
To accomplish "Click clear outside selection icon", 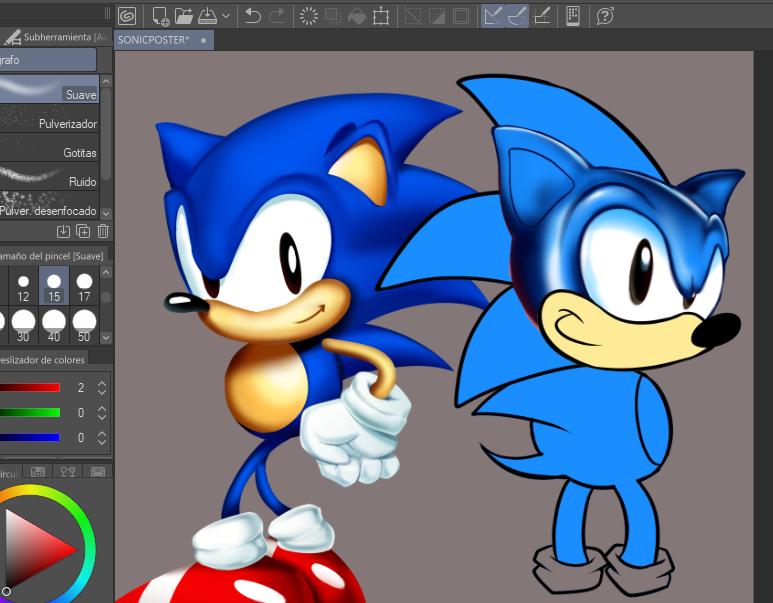I will 333,16.
